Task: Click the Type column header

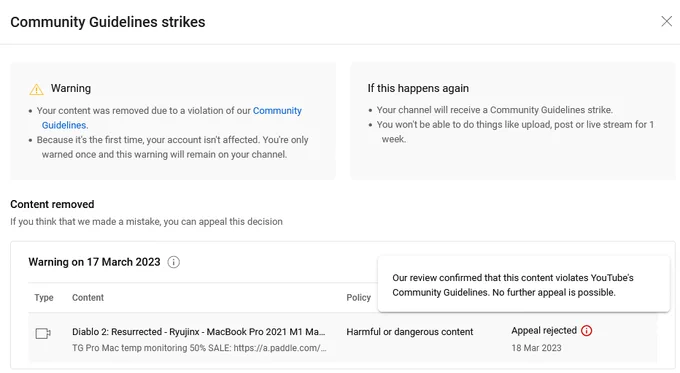Action: click(44, 298)
